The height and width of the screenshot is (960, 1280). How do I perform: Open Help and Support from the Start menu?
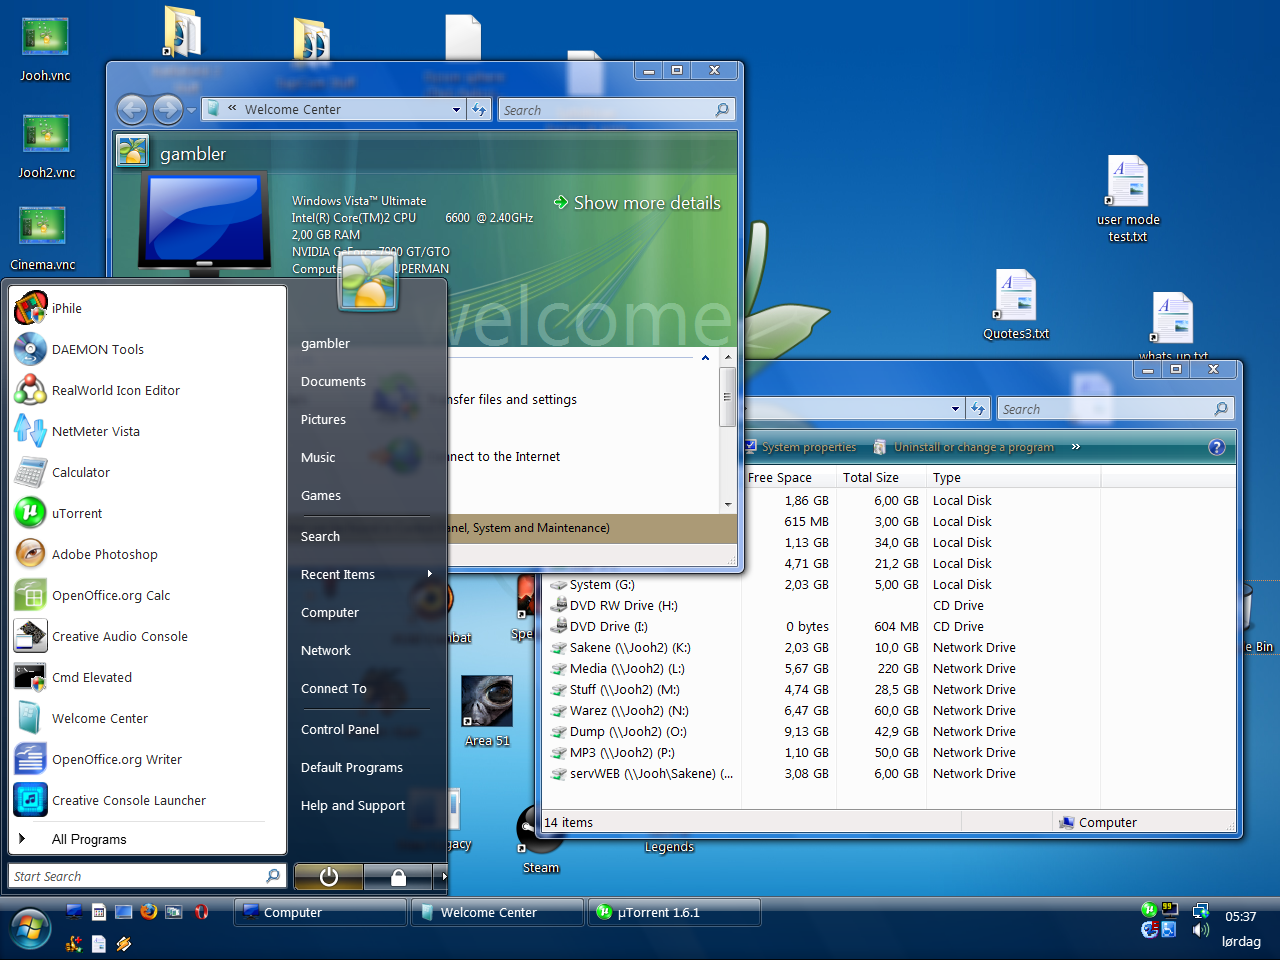click(x=353, y=805)
